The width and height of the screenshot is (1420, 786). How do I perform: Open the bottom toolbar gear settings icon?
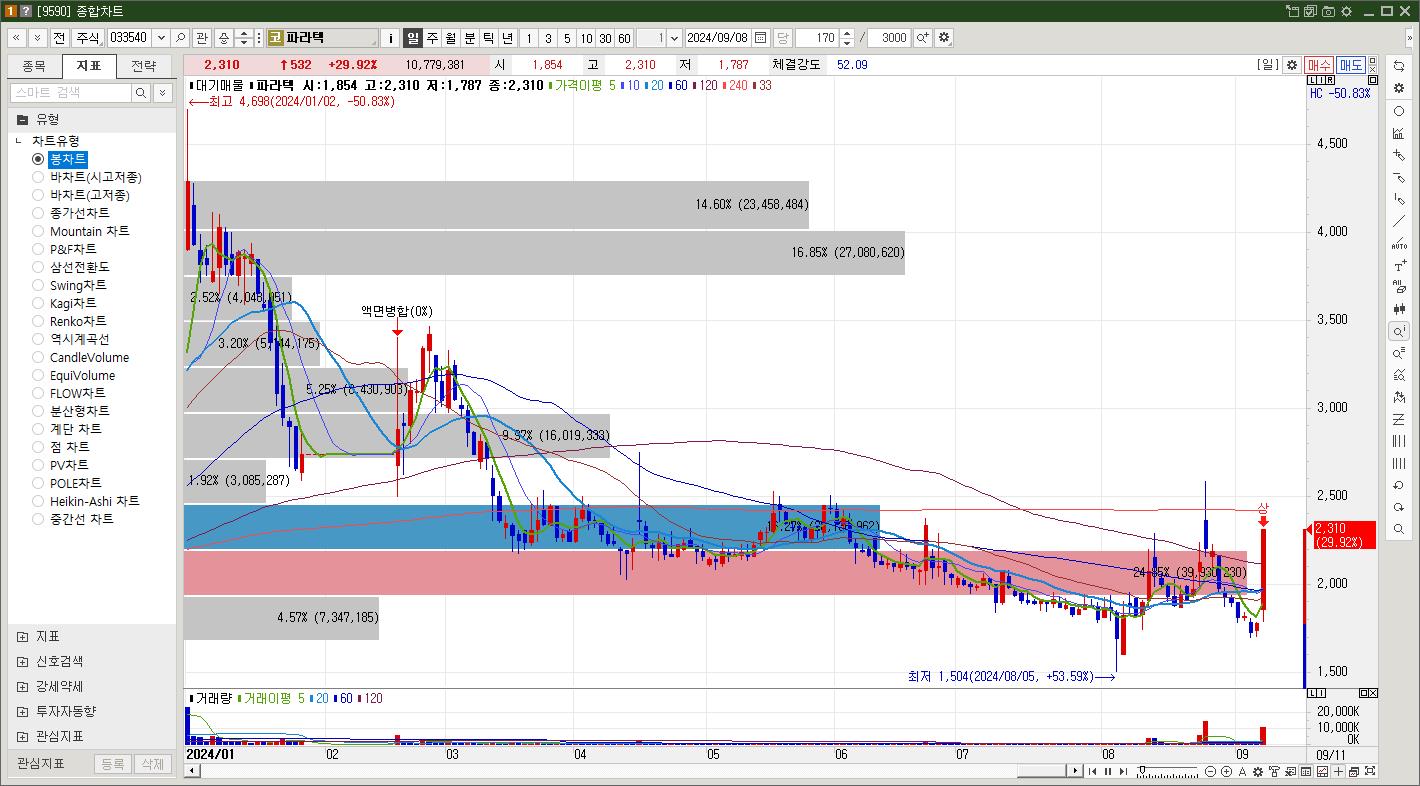[x=1258, y=771]
